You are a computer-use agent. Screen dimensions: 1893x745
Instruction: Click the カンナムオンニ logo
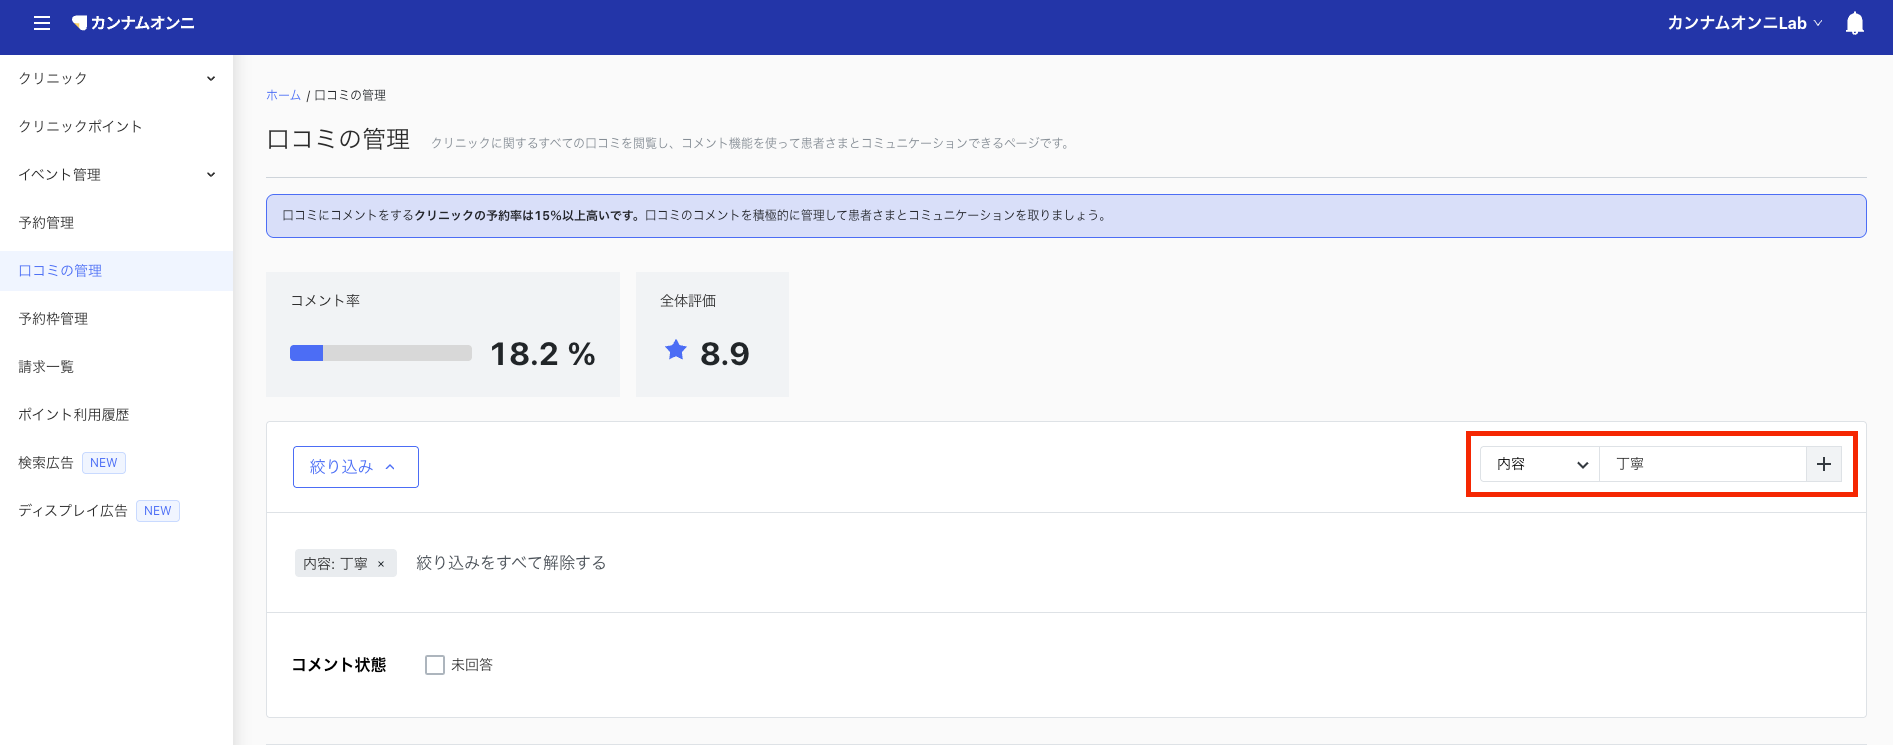pyautogui.click(x=133, y=23)
